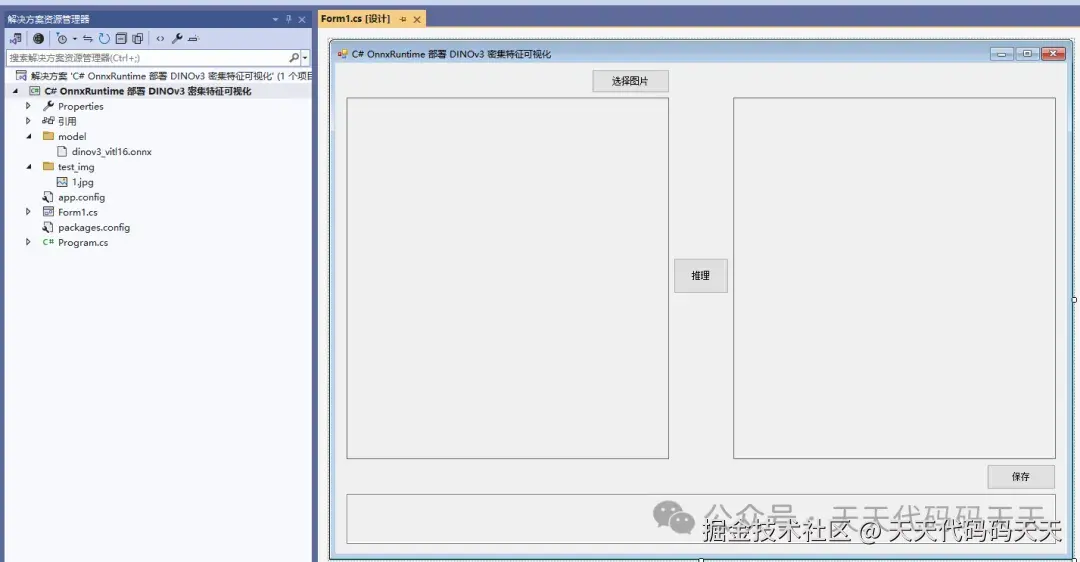The image size is (1080, 562).
Task: Open the Solution Explorer window position menu arrow
Action: coord(275,19)
